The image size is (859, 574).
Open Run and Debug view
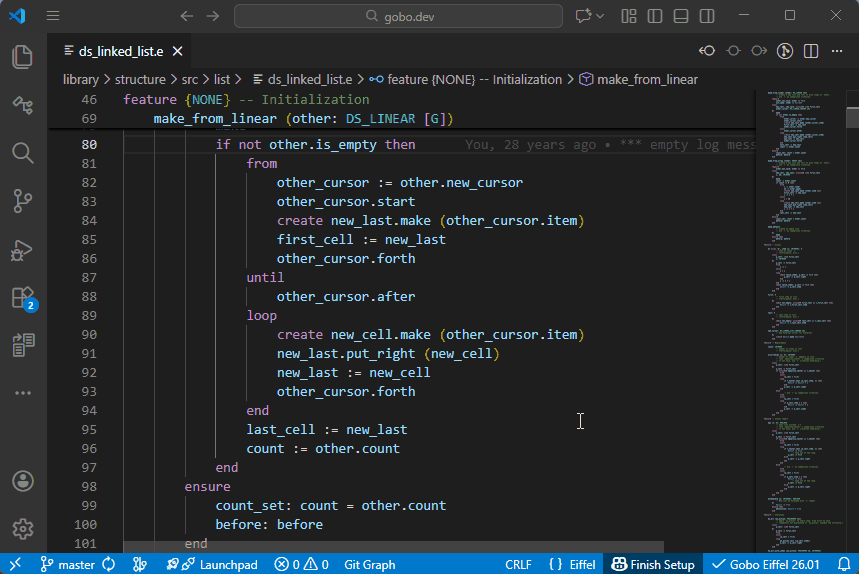coord(23,249)
